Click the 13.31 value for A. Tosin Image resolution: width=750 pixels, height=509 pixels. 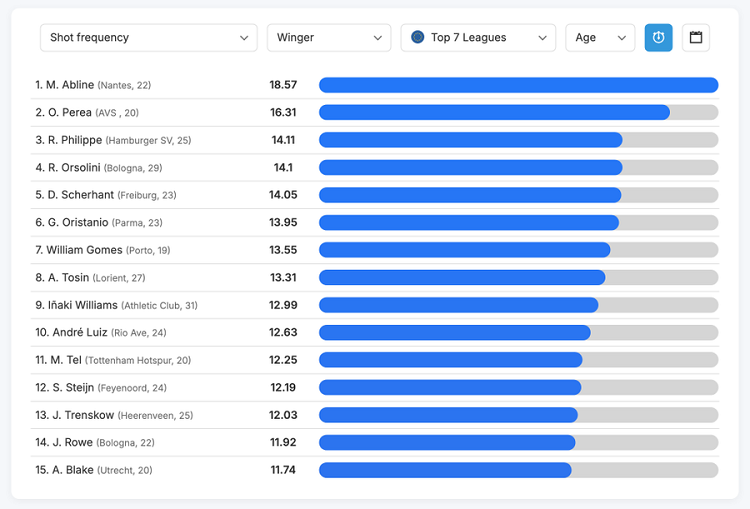tap(283, 277)
